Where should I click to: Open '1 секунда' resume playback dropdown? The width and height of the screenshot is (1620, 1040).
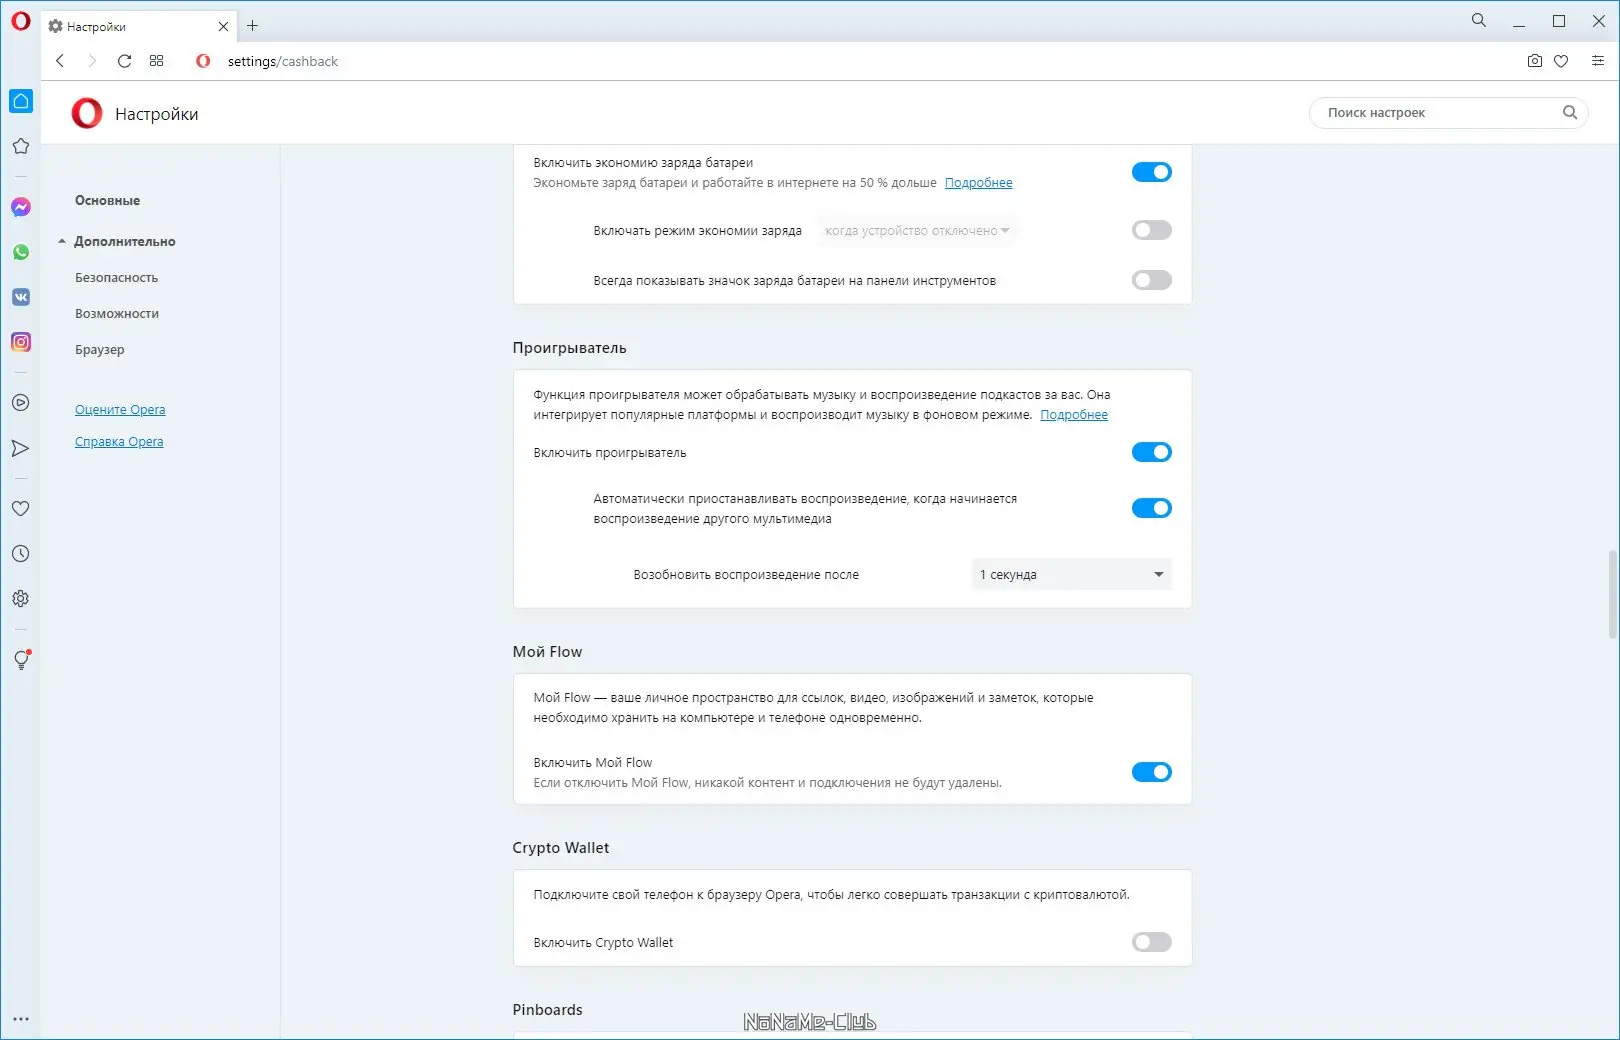click(1071, 574)
